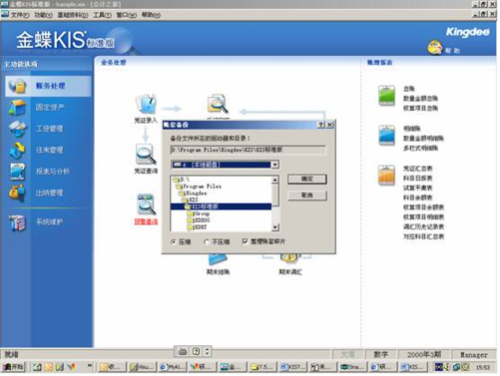Open the 报表与分析 reports icon
The width and height of the screenshot is (500, 376).
coord(17,171)
